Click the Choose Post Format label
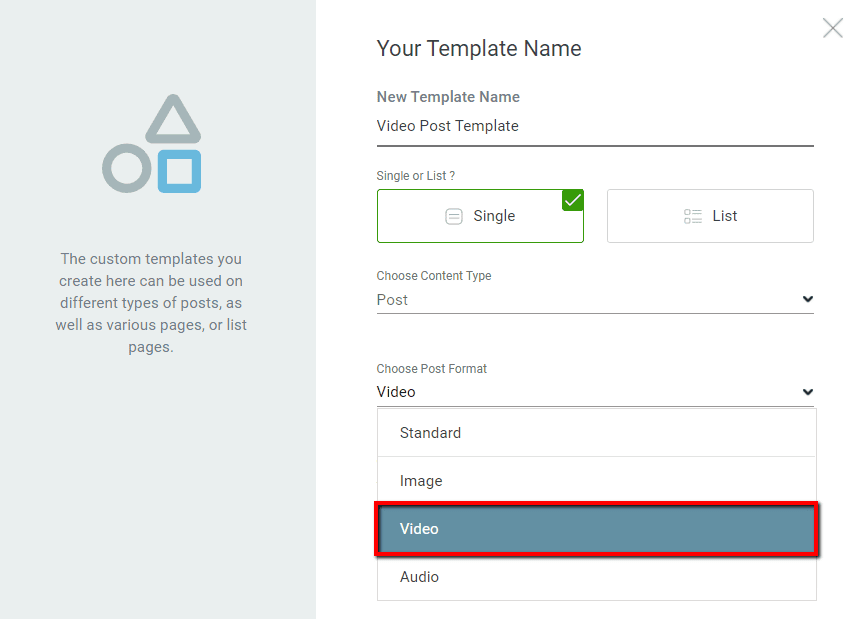 (x=432, y=369)
